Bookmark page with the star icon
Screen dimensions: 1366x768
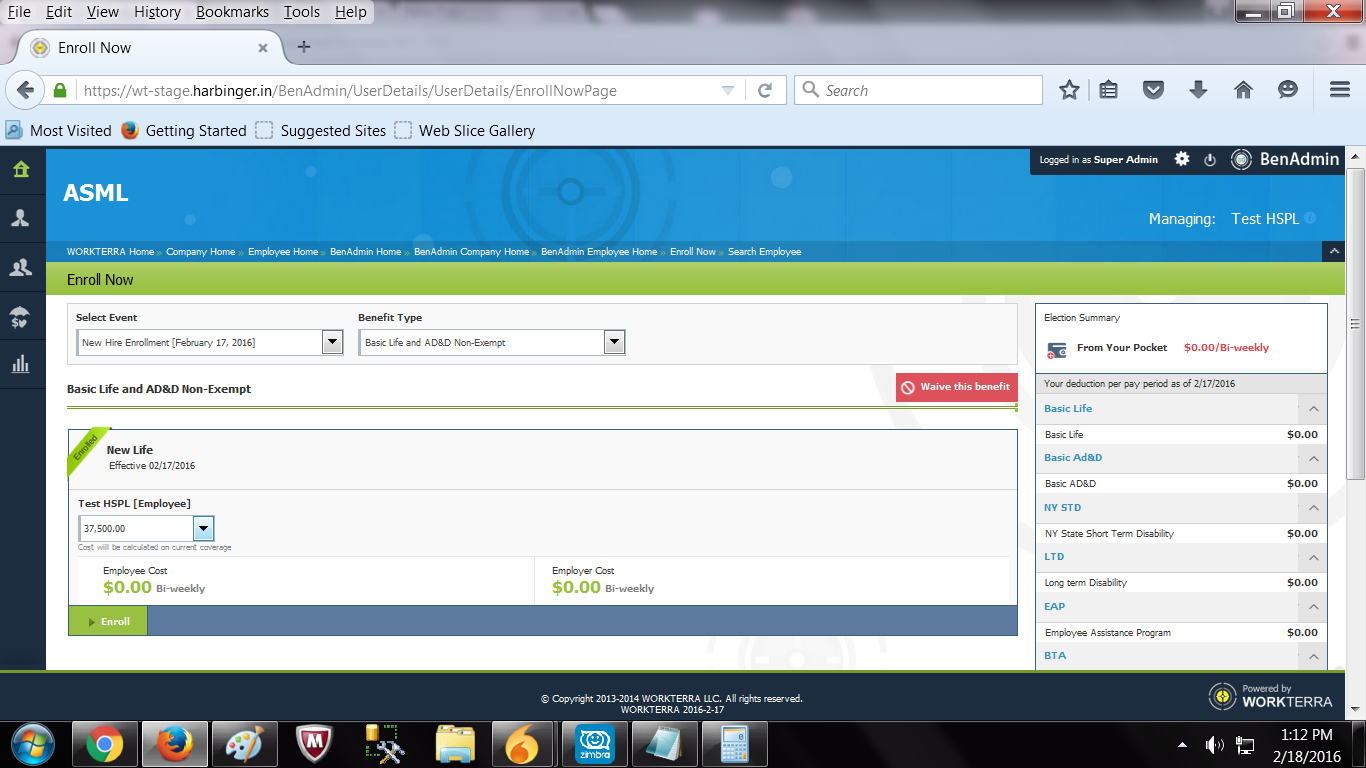1069,90
